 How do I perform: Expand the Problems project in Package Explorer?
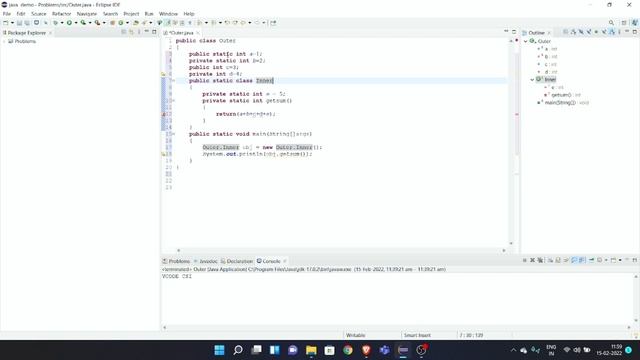coord(4,41)
